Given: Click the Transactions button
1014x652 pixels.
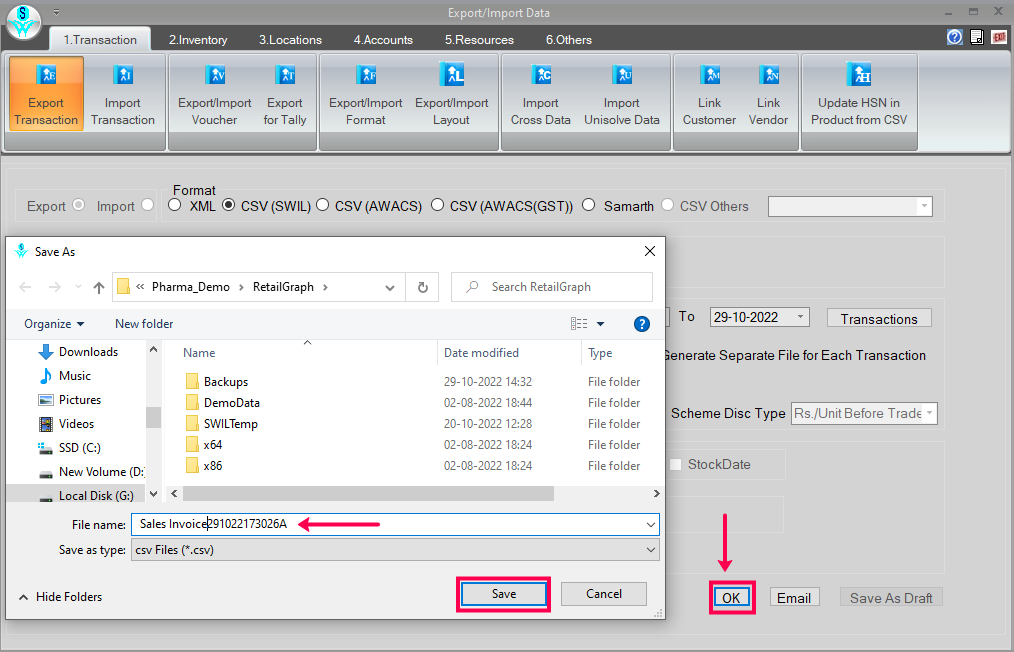Looking at the screenshot, I should pos(879,318).
